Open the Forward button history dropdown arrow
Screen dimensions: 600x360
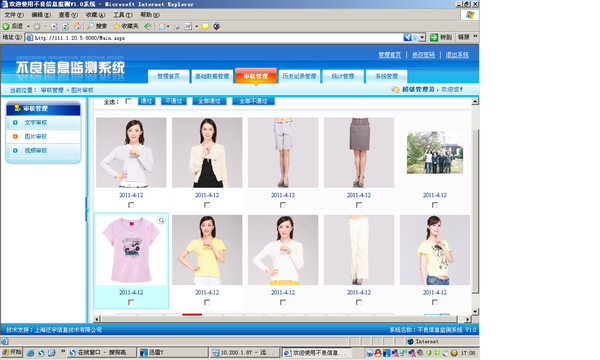tap(45, 26)
